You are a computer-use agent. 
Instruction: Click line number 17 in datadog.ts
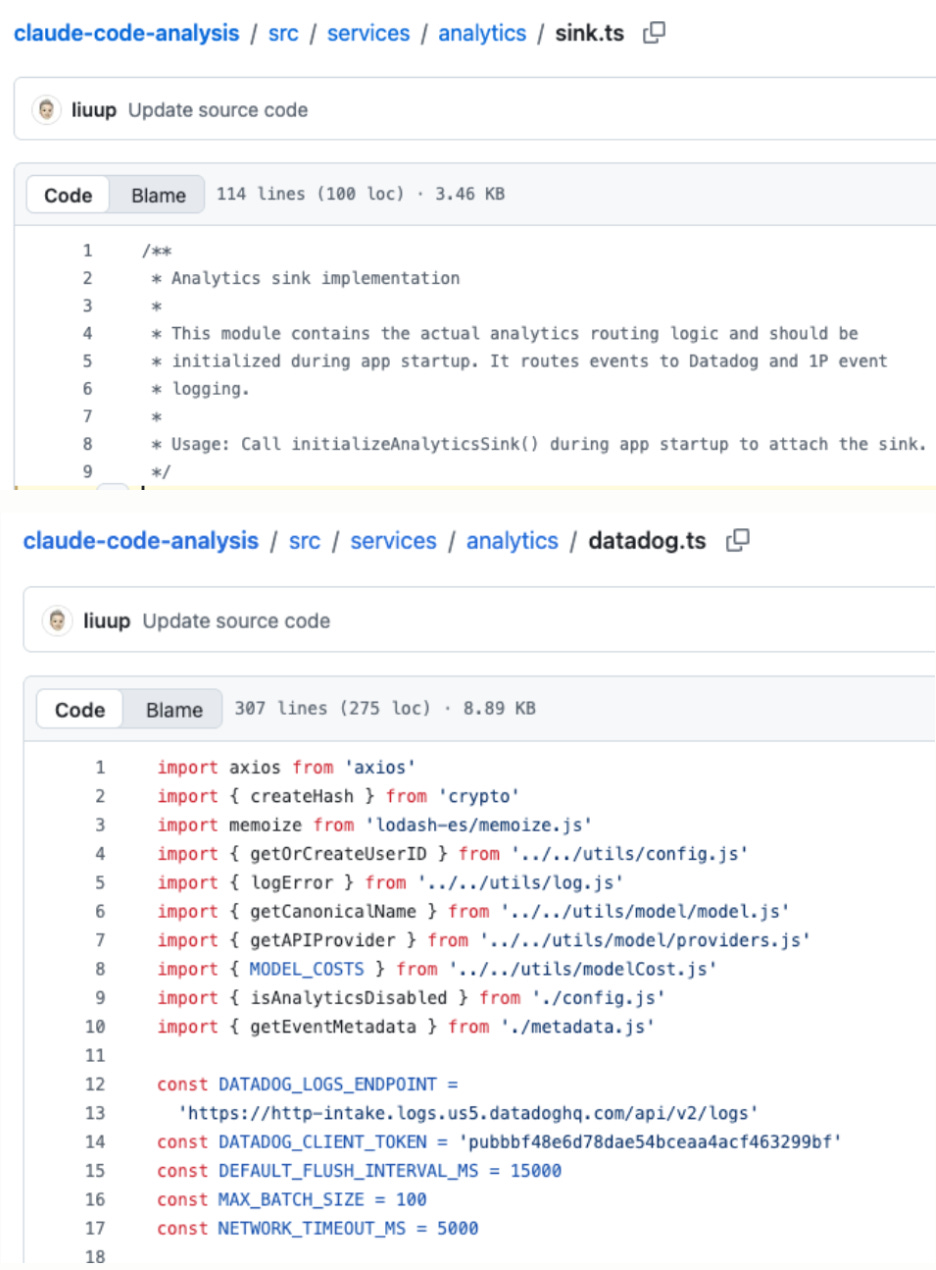click(x=96, y=1228)
